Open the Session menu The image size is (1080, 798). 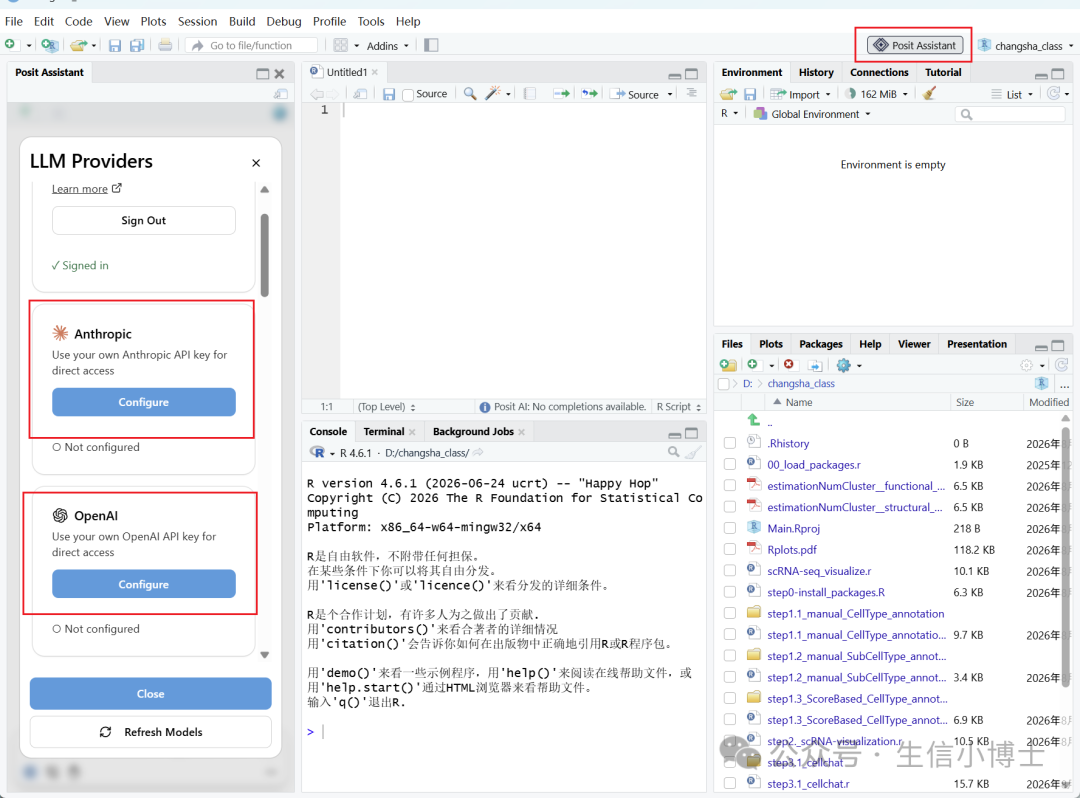click(197, 21)
